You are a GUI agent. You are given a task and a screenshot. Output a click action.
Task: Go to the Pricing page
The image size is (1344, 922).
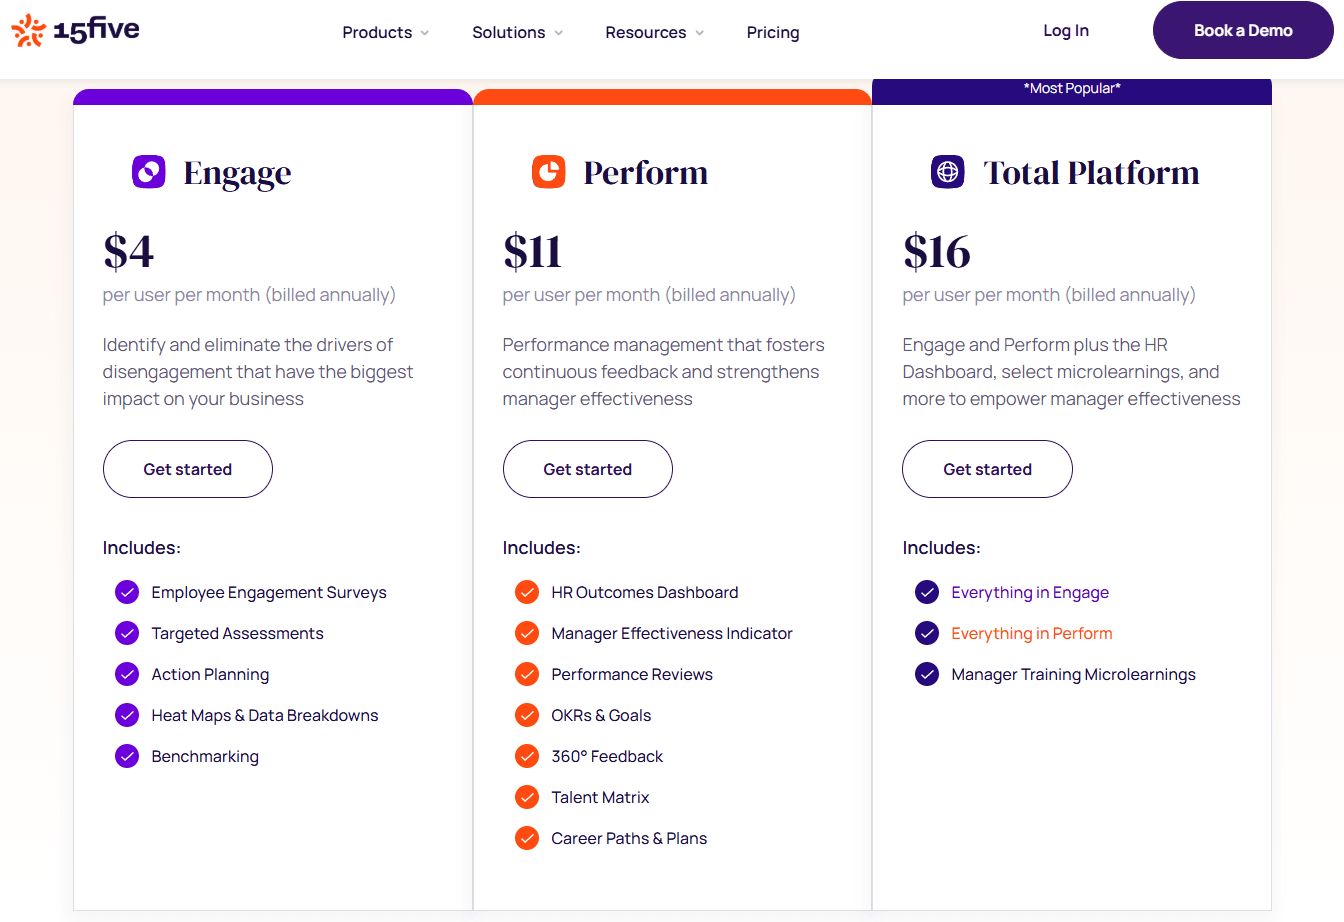(x=773, y=32)
